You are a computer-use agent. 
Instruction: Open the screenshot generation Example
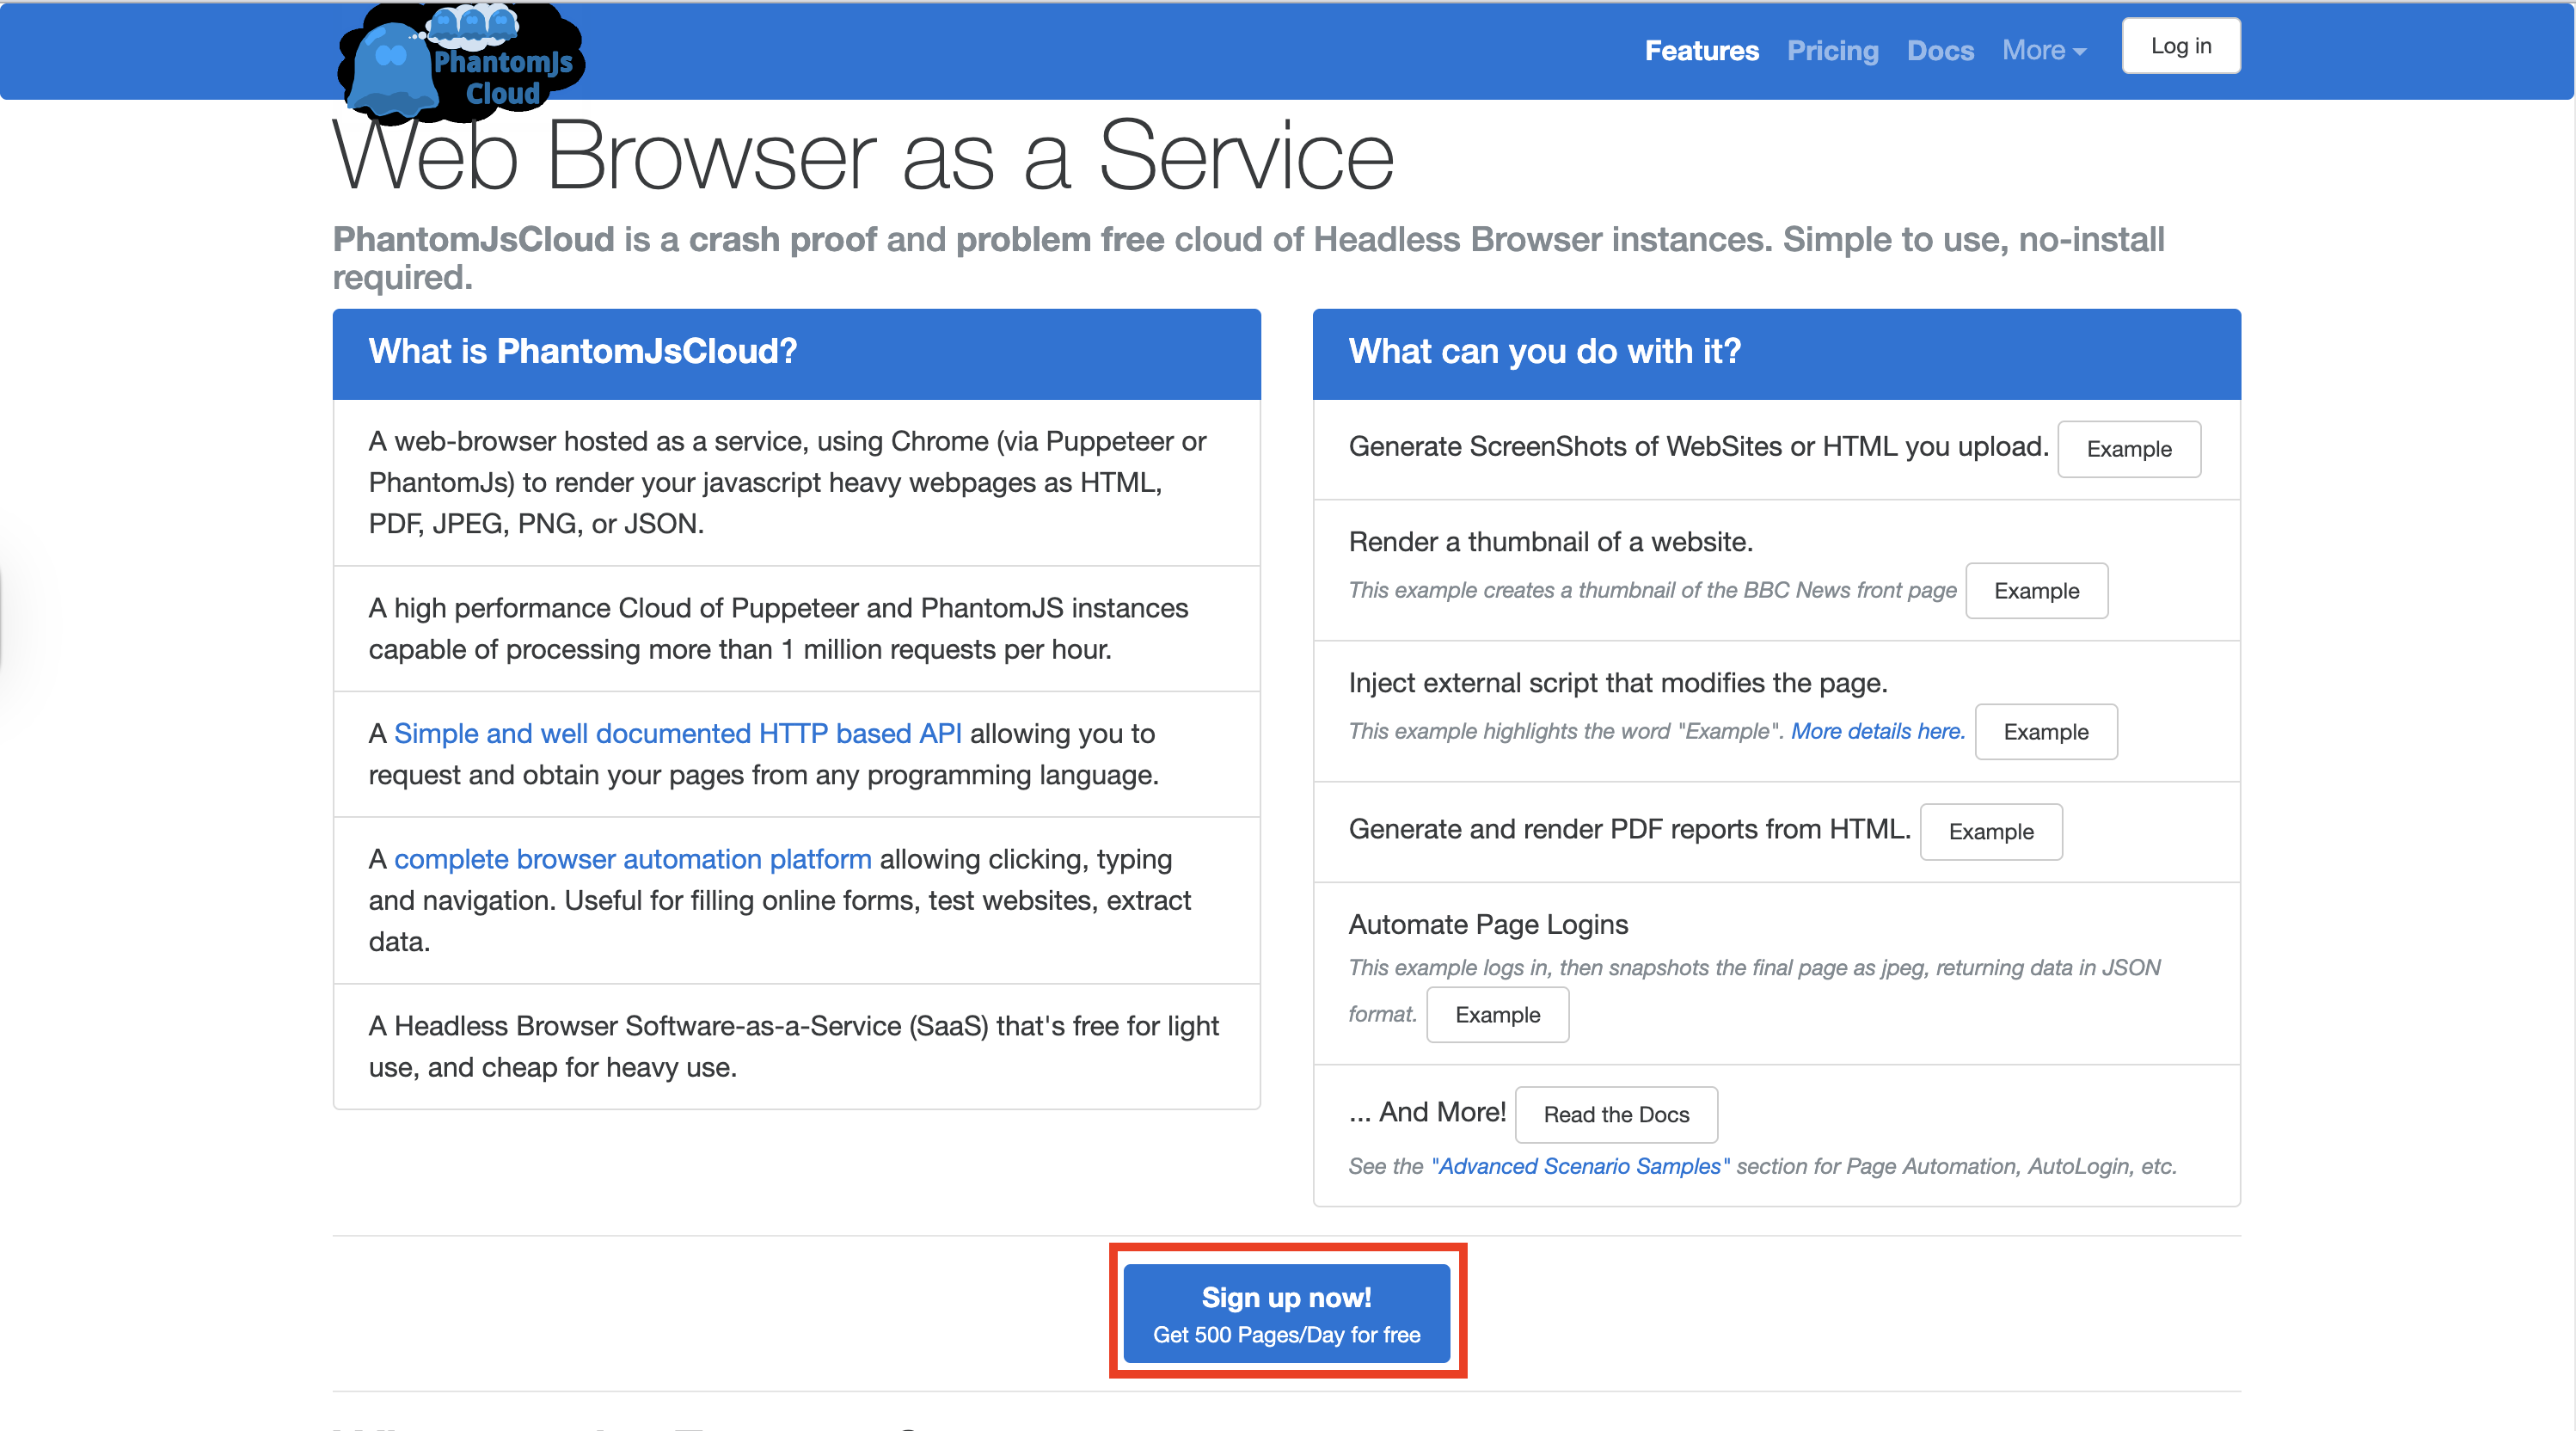point(2128,449)
